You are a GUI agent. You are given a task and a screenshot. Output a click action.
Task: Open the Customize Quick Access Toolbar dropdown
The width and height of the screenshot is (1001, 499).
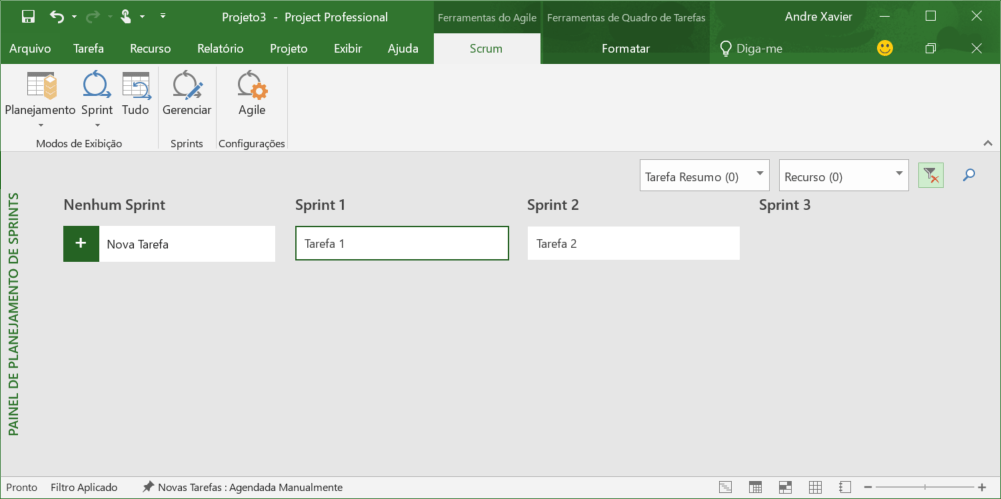pos(163,16)
